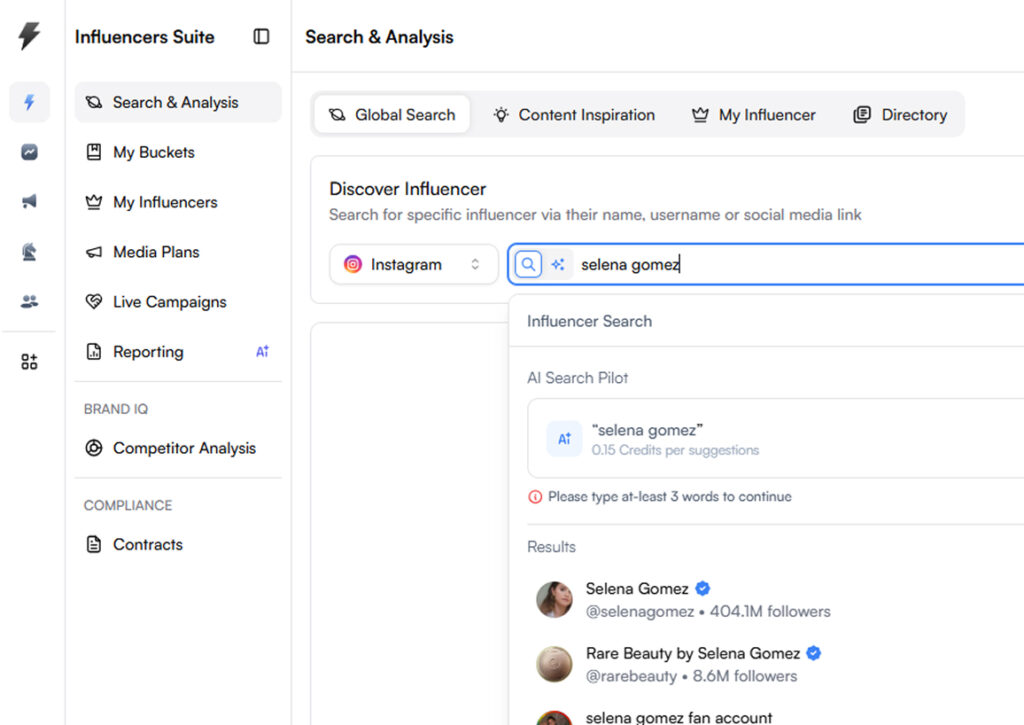Click the verified badge next to Selena Gomez

click(703, 588)
